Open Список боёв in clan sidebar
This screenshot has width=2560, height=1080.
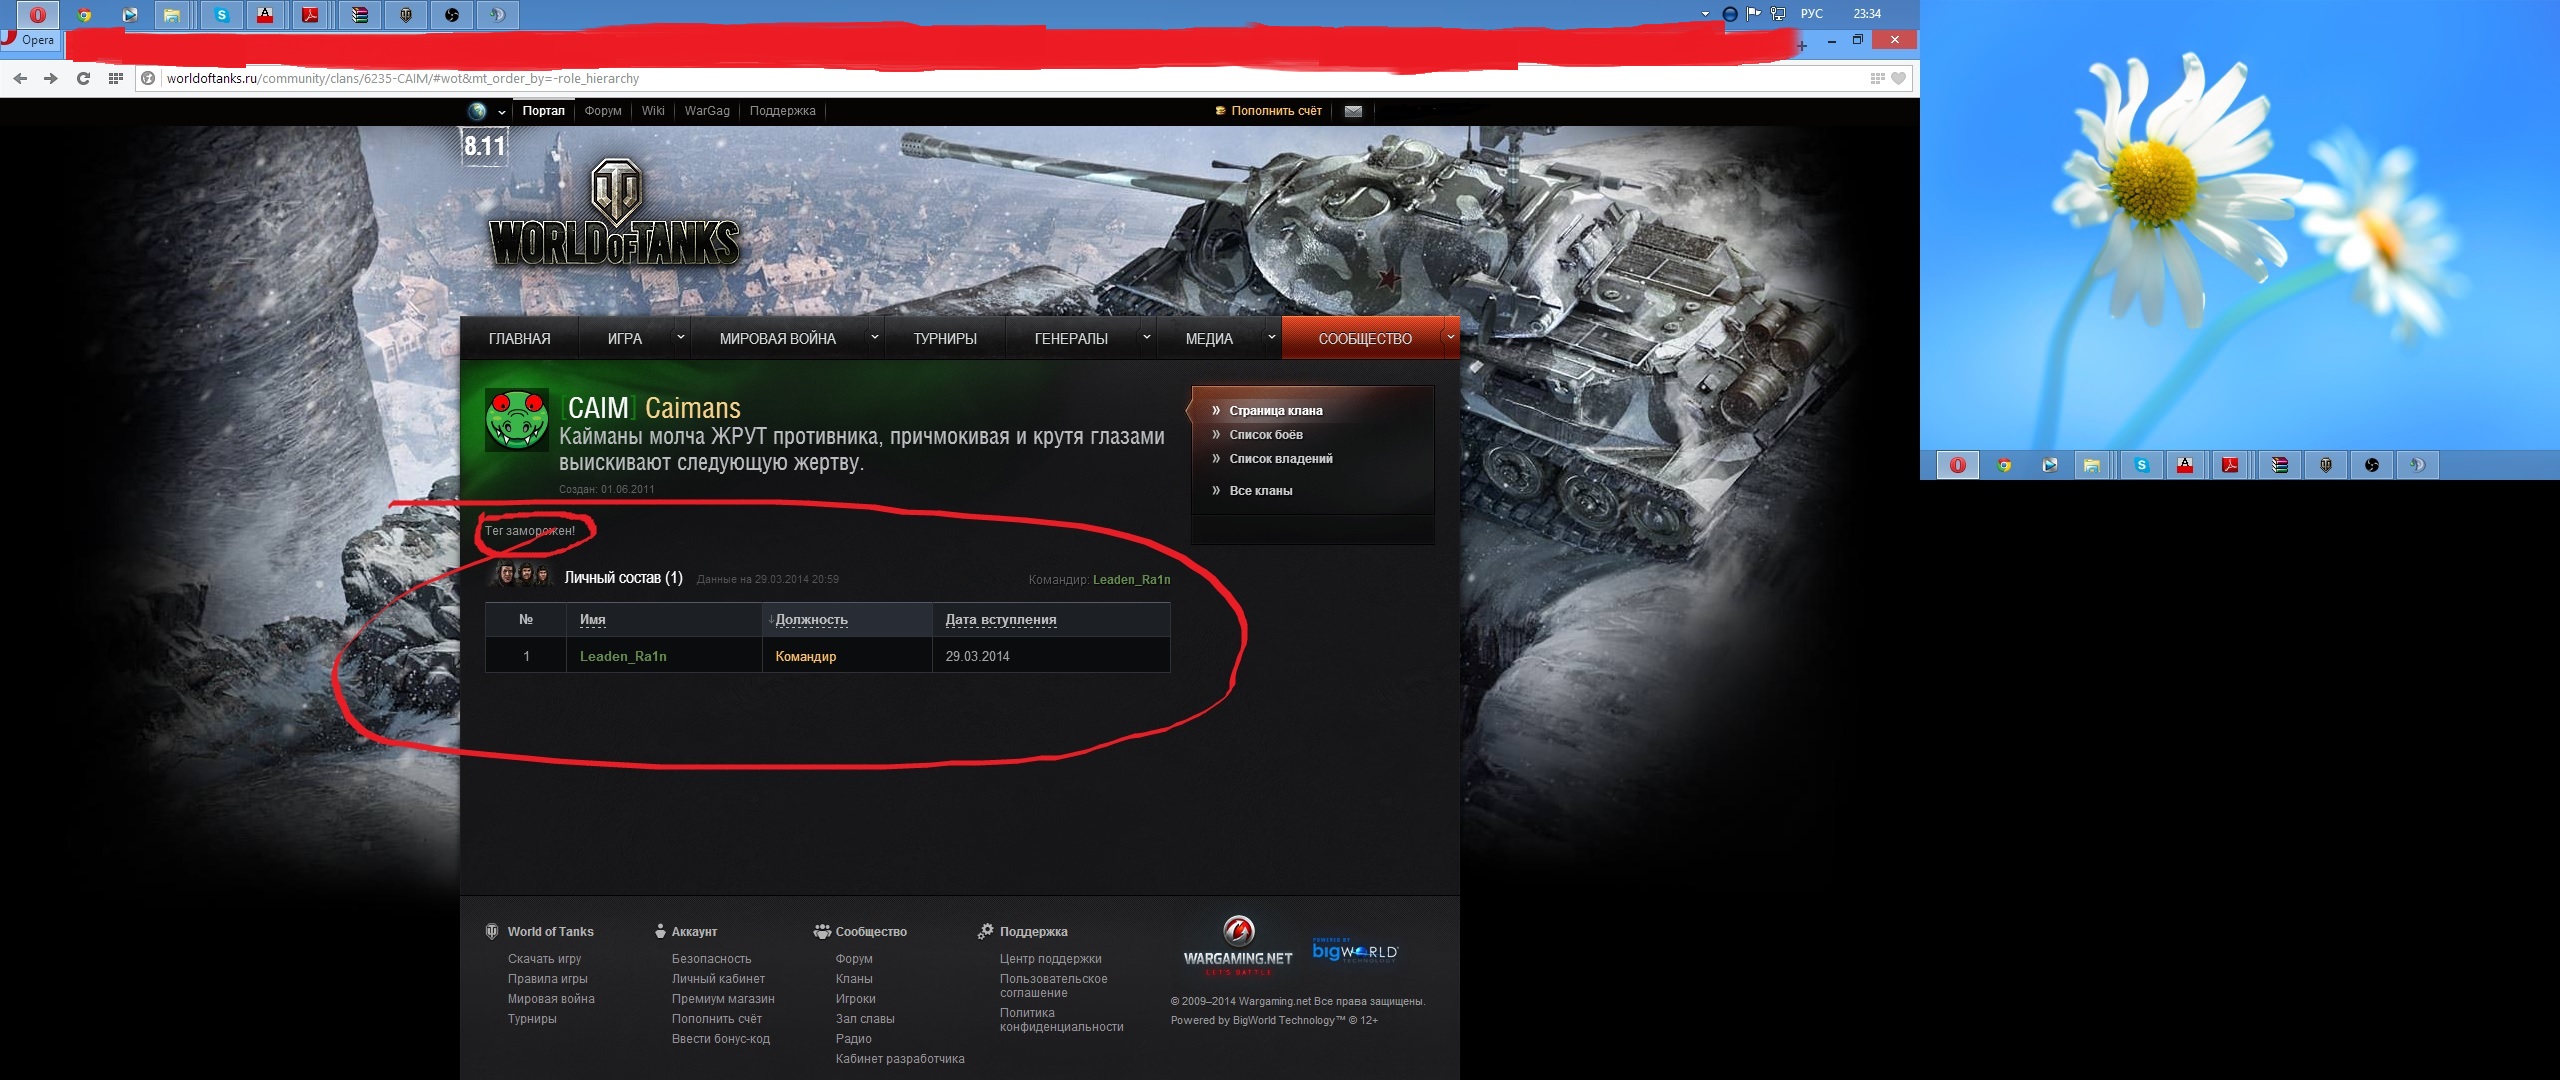(1266, 435)
